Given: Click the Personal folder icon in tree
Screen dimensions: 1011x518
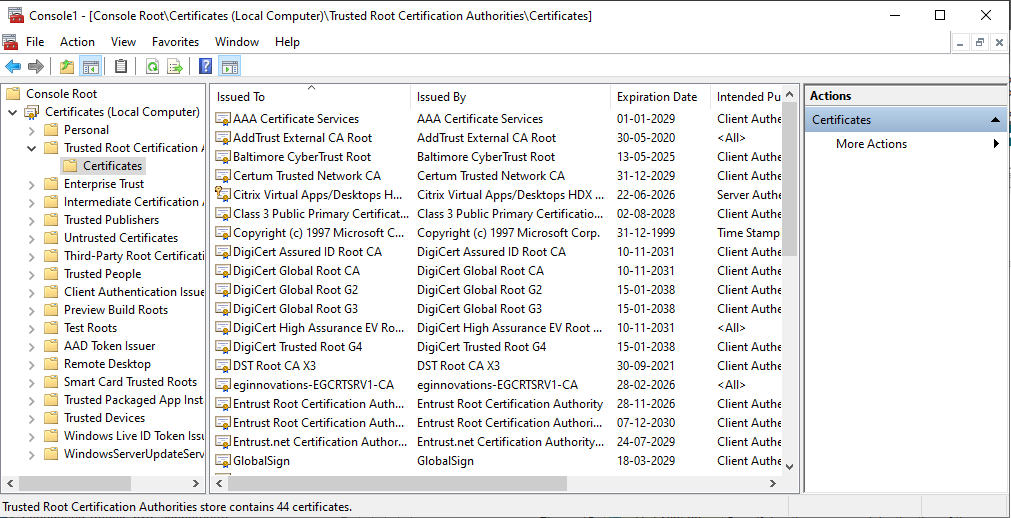Looking at the screenshot, I should click(52, 130).
